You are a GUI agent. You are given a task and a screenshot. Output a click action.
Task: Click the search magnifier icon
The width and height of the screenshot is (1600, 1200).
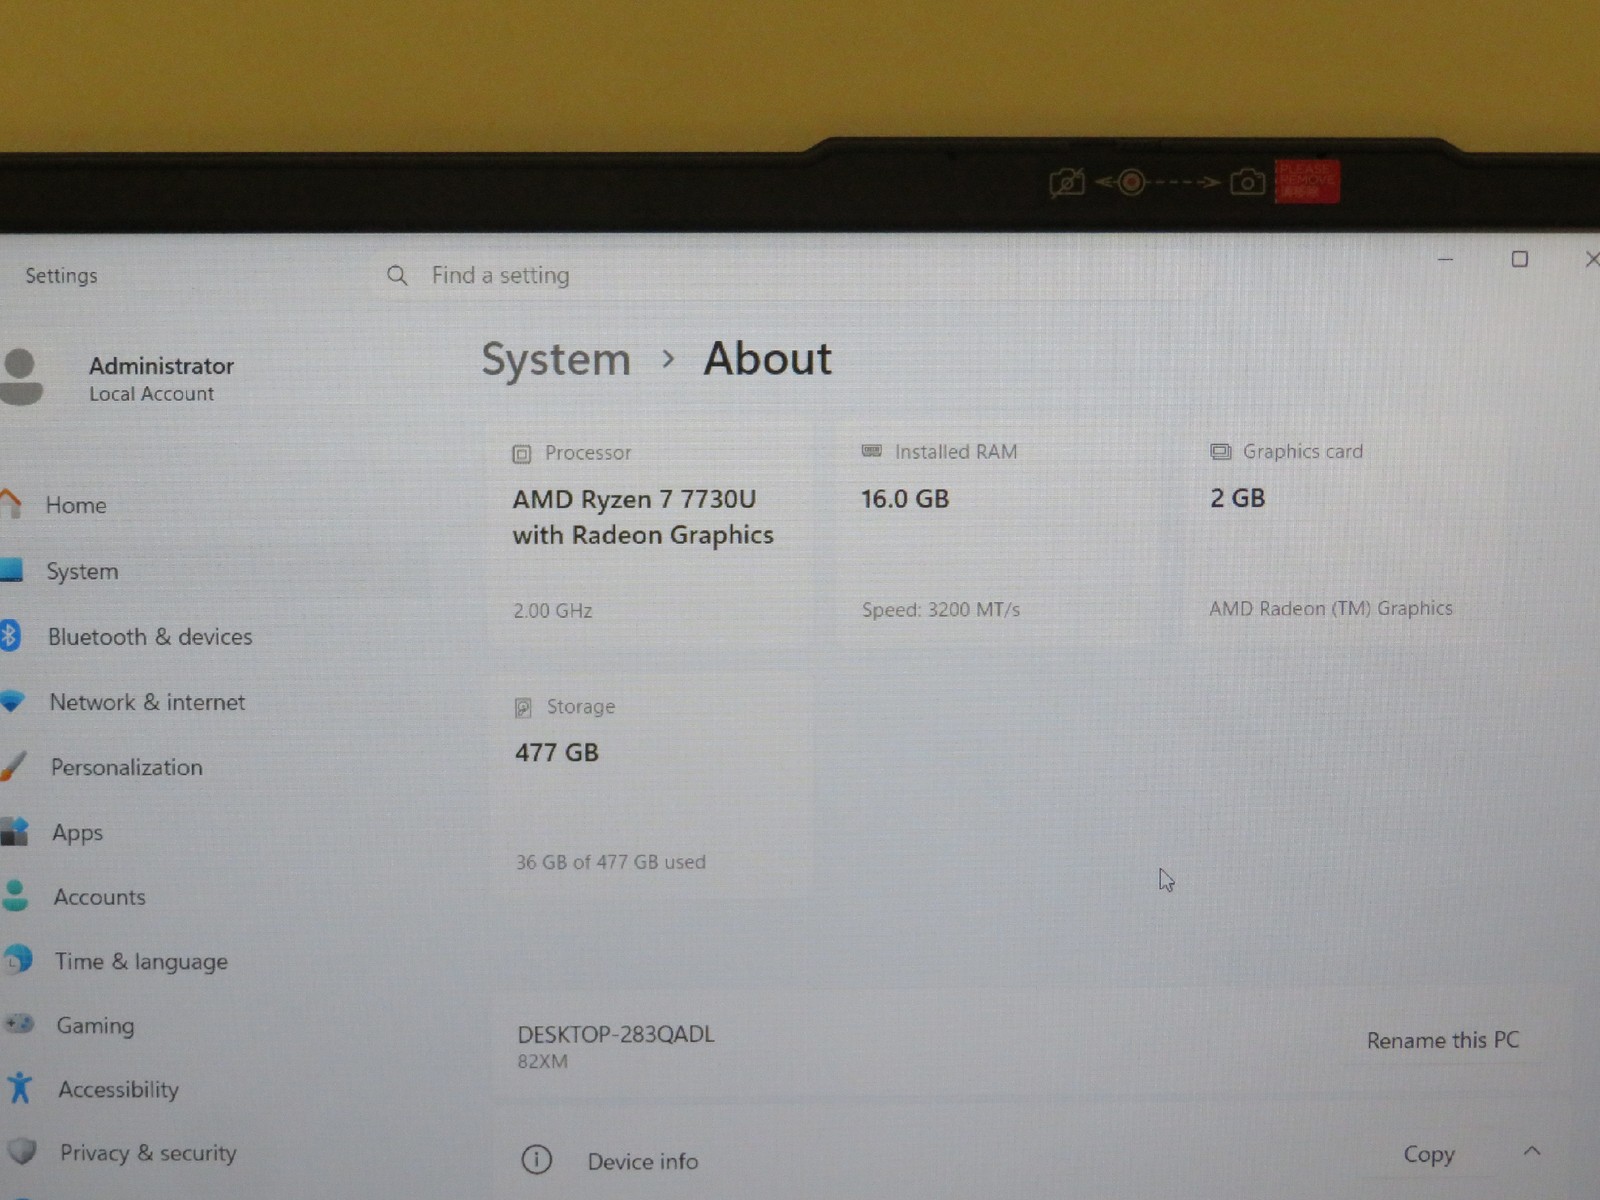(x=397, y=275)
